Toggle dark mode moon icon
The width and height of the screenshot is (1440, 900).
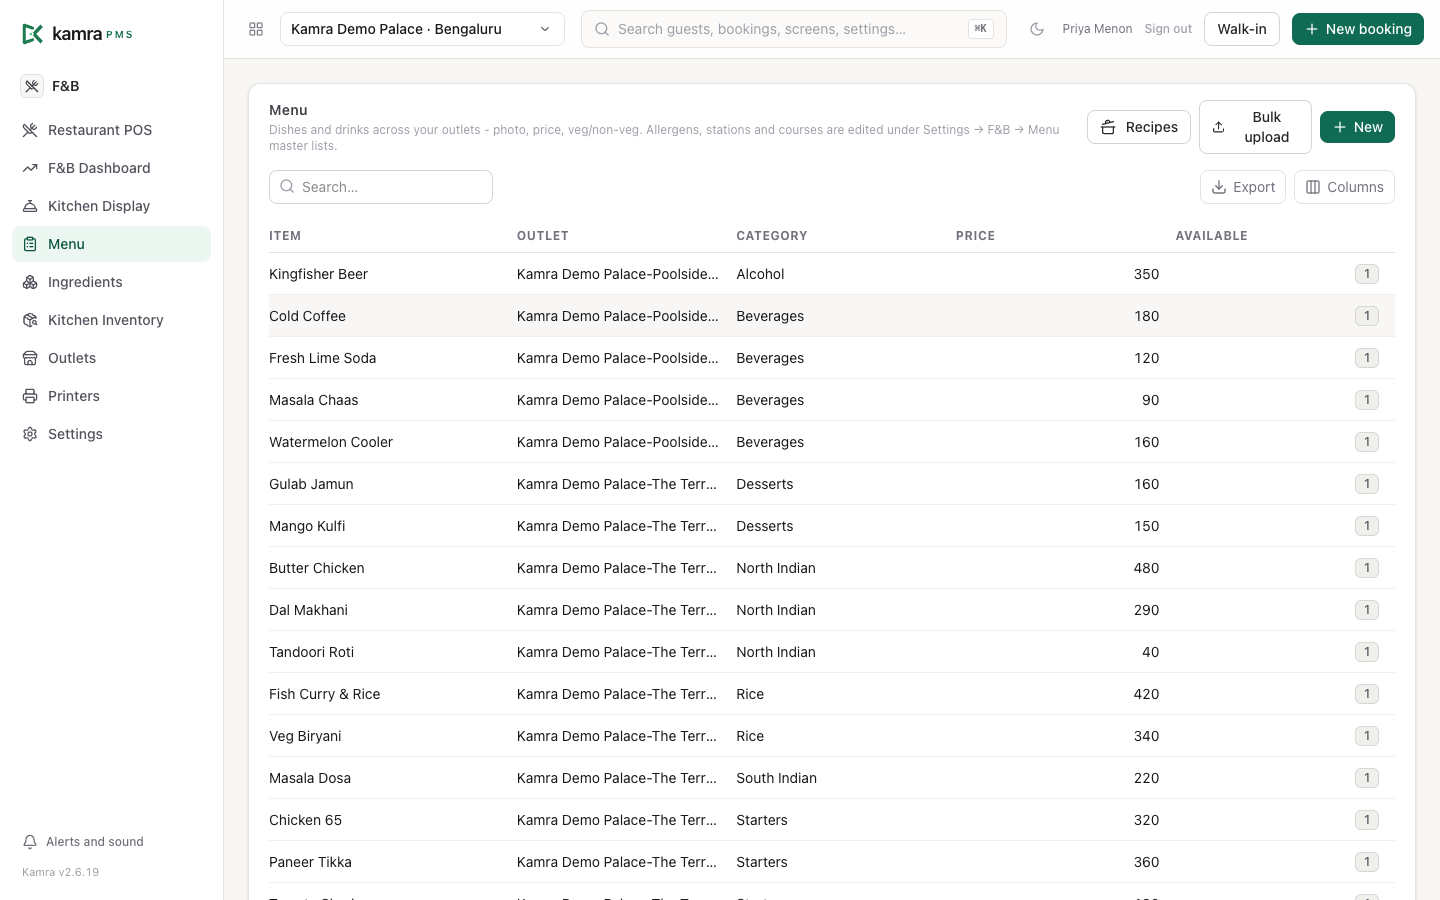[1037, 29]
